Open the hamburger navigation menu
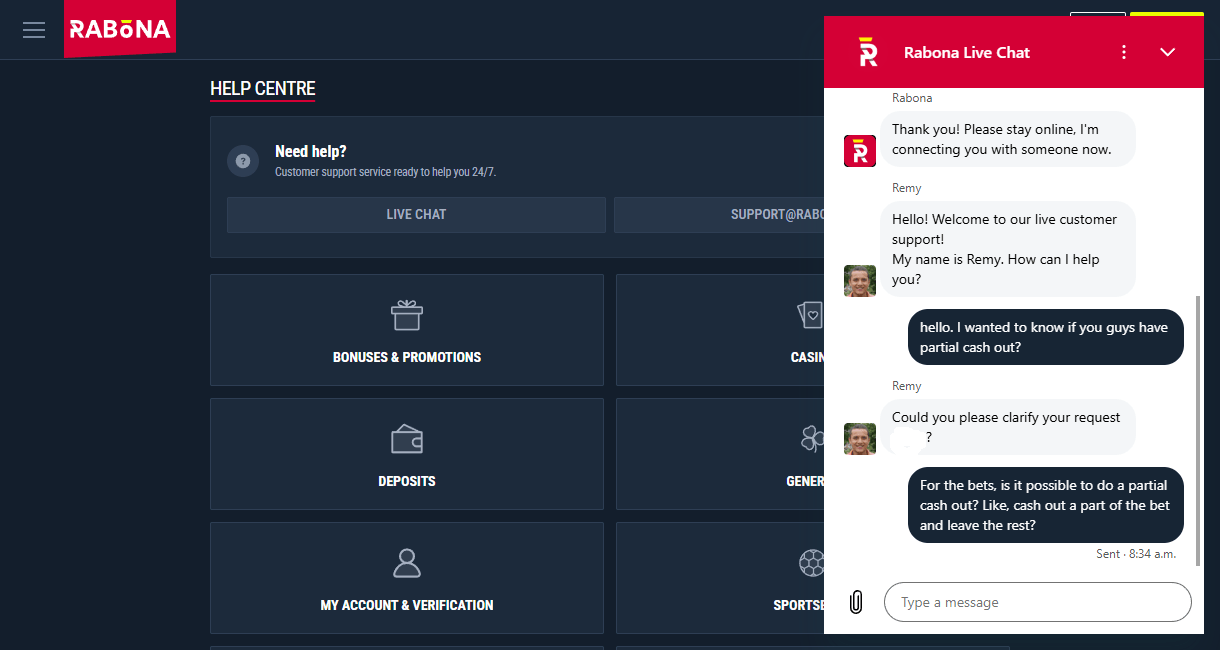Screen dimensions: 1220x650 tap(34, 30)
